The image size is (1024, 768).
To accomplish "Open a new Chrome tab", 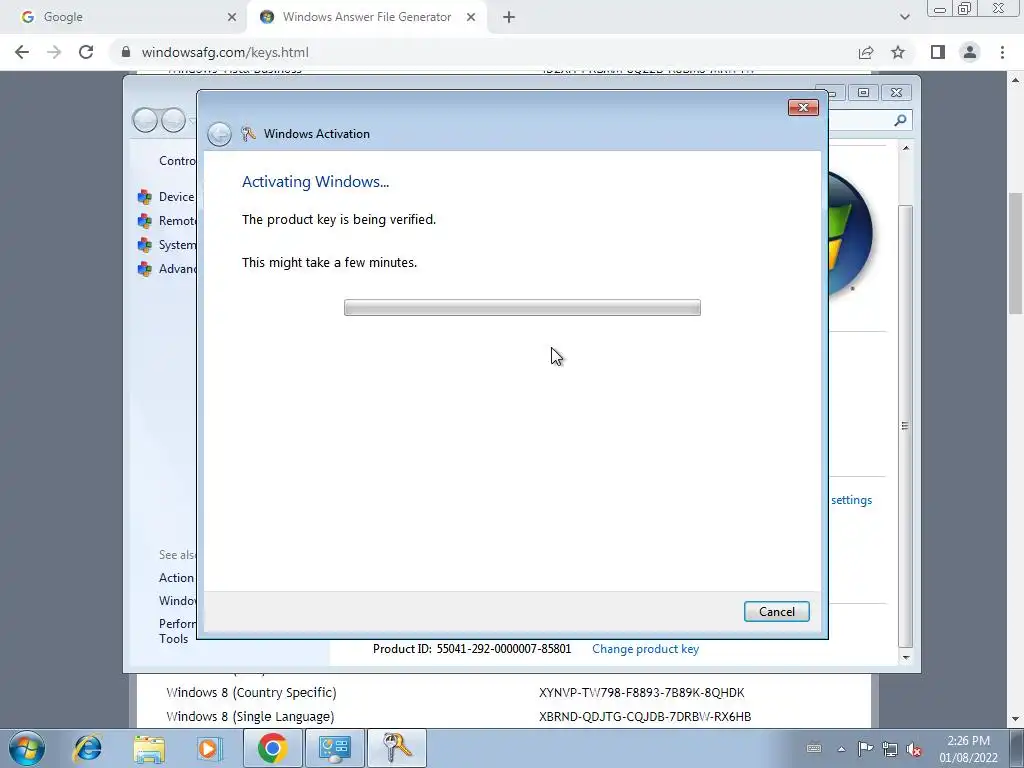I will click(509, 17).
